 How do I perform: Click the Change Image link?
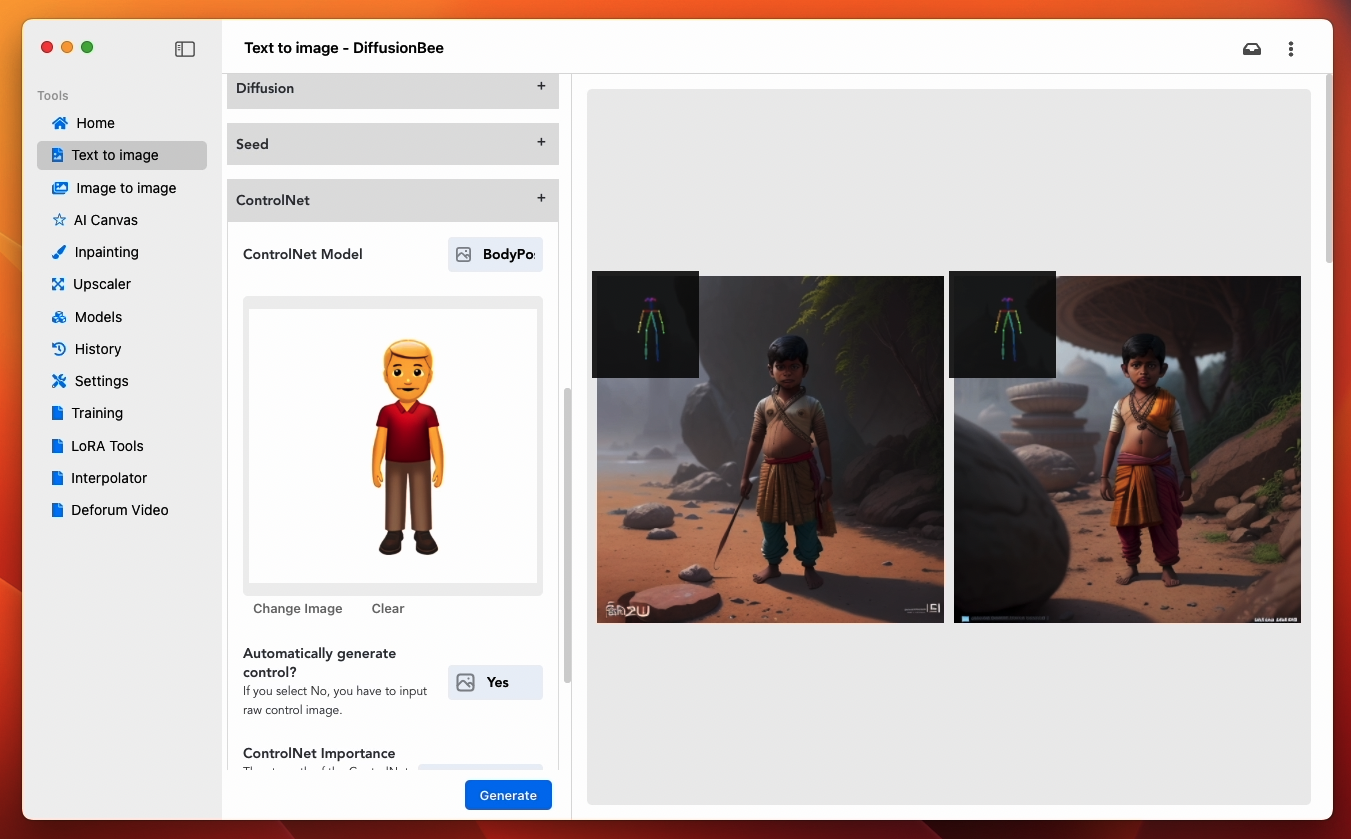(x=297, y=608)
